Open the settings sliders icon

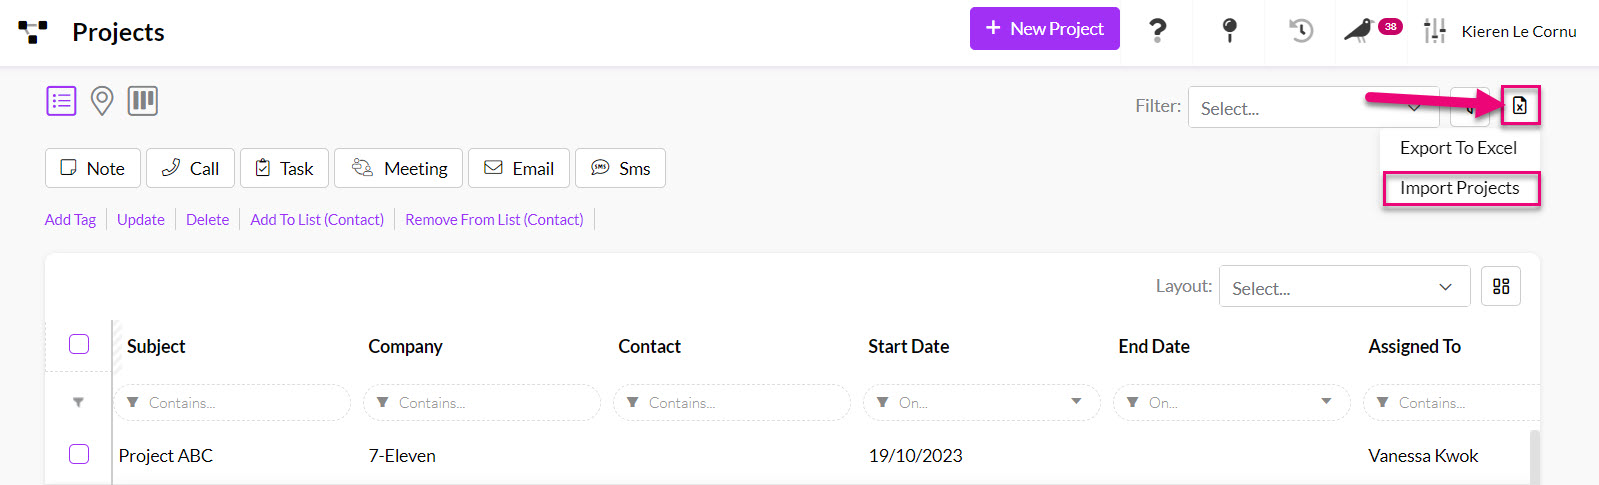(1435, 31)
